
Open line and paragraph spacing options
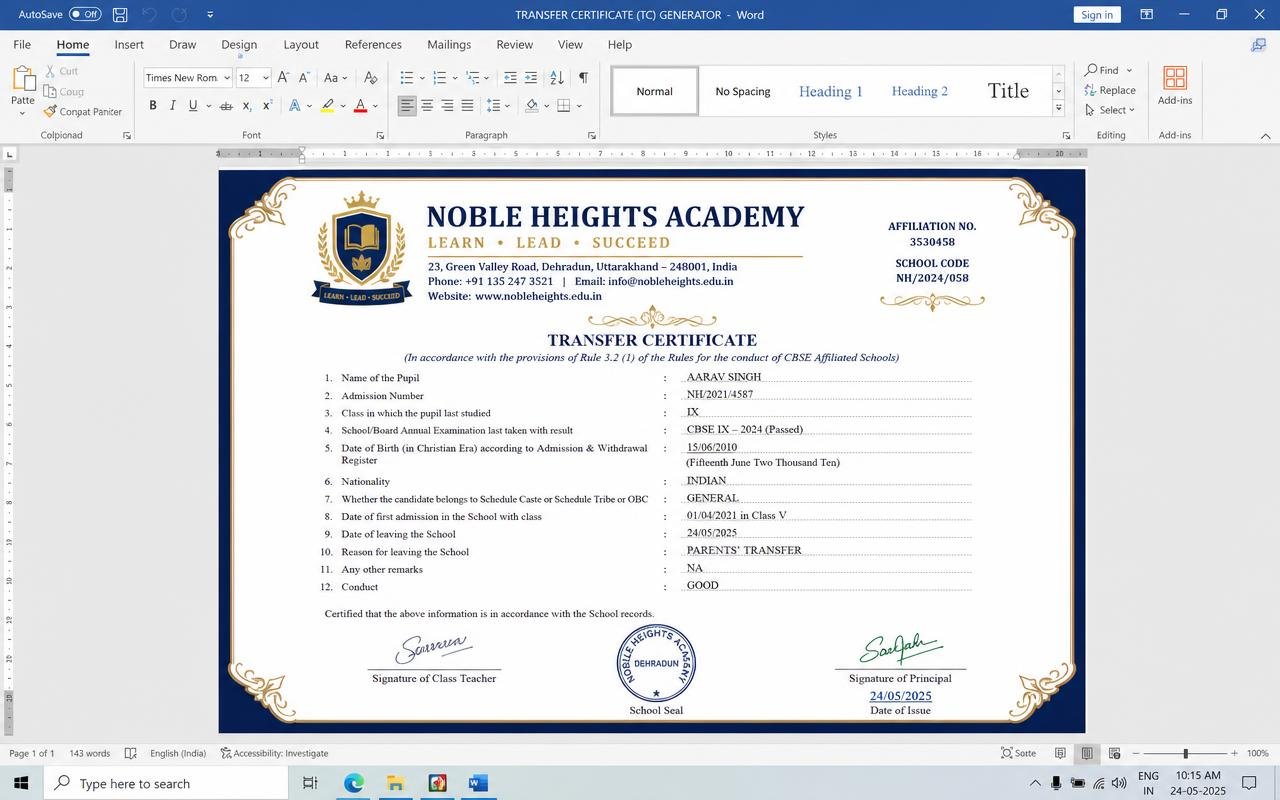point(497,105)
